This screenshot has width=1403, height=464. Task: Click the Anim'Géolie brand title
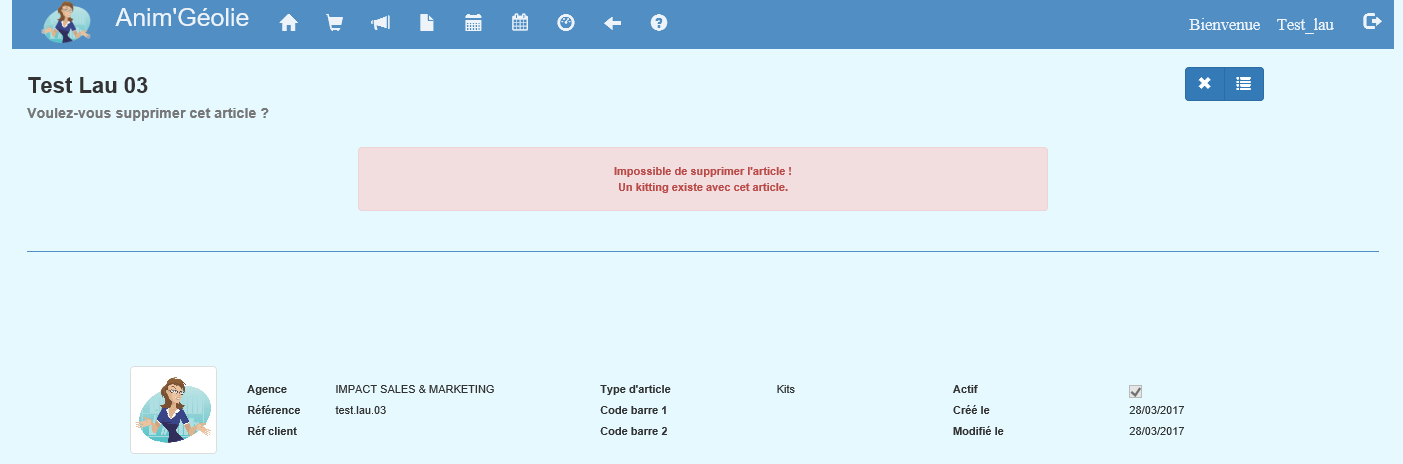point(182,18)
